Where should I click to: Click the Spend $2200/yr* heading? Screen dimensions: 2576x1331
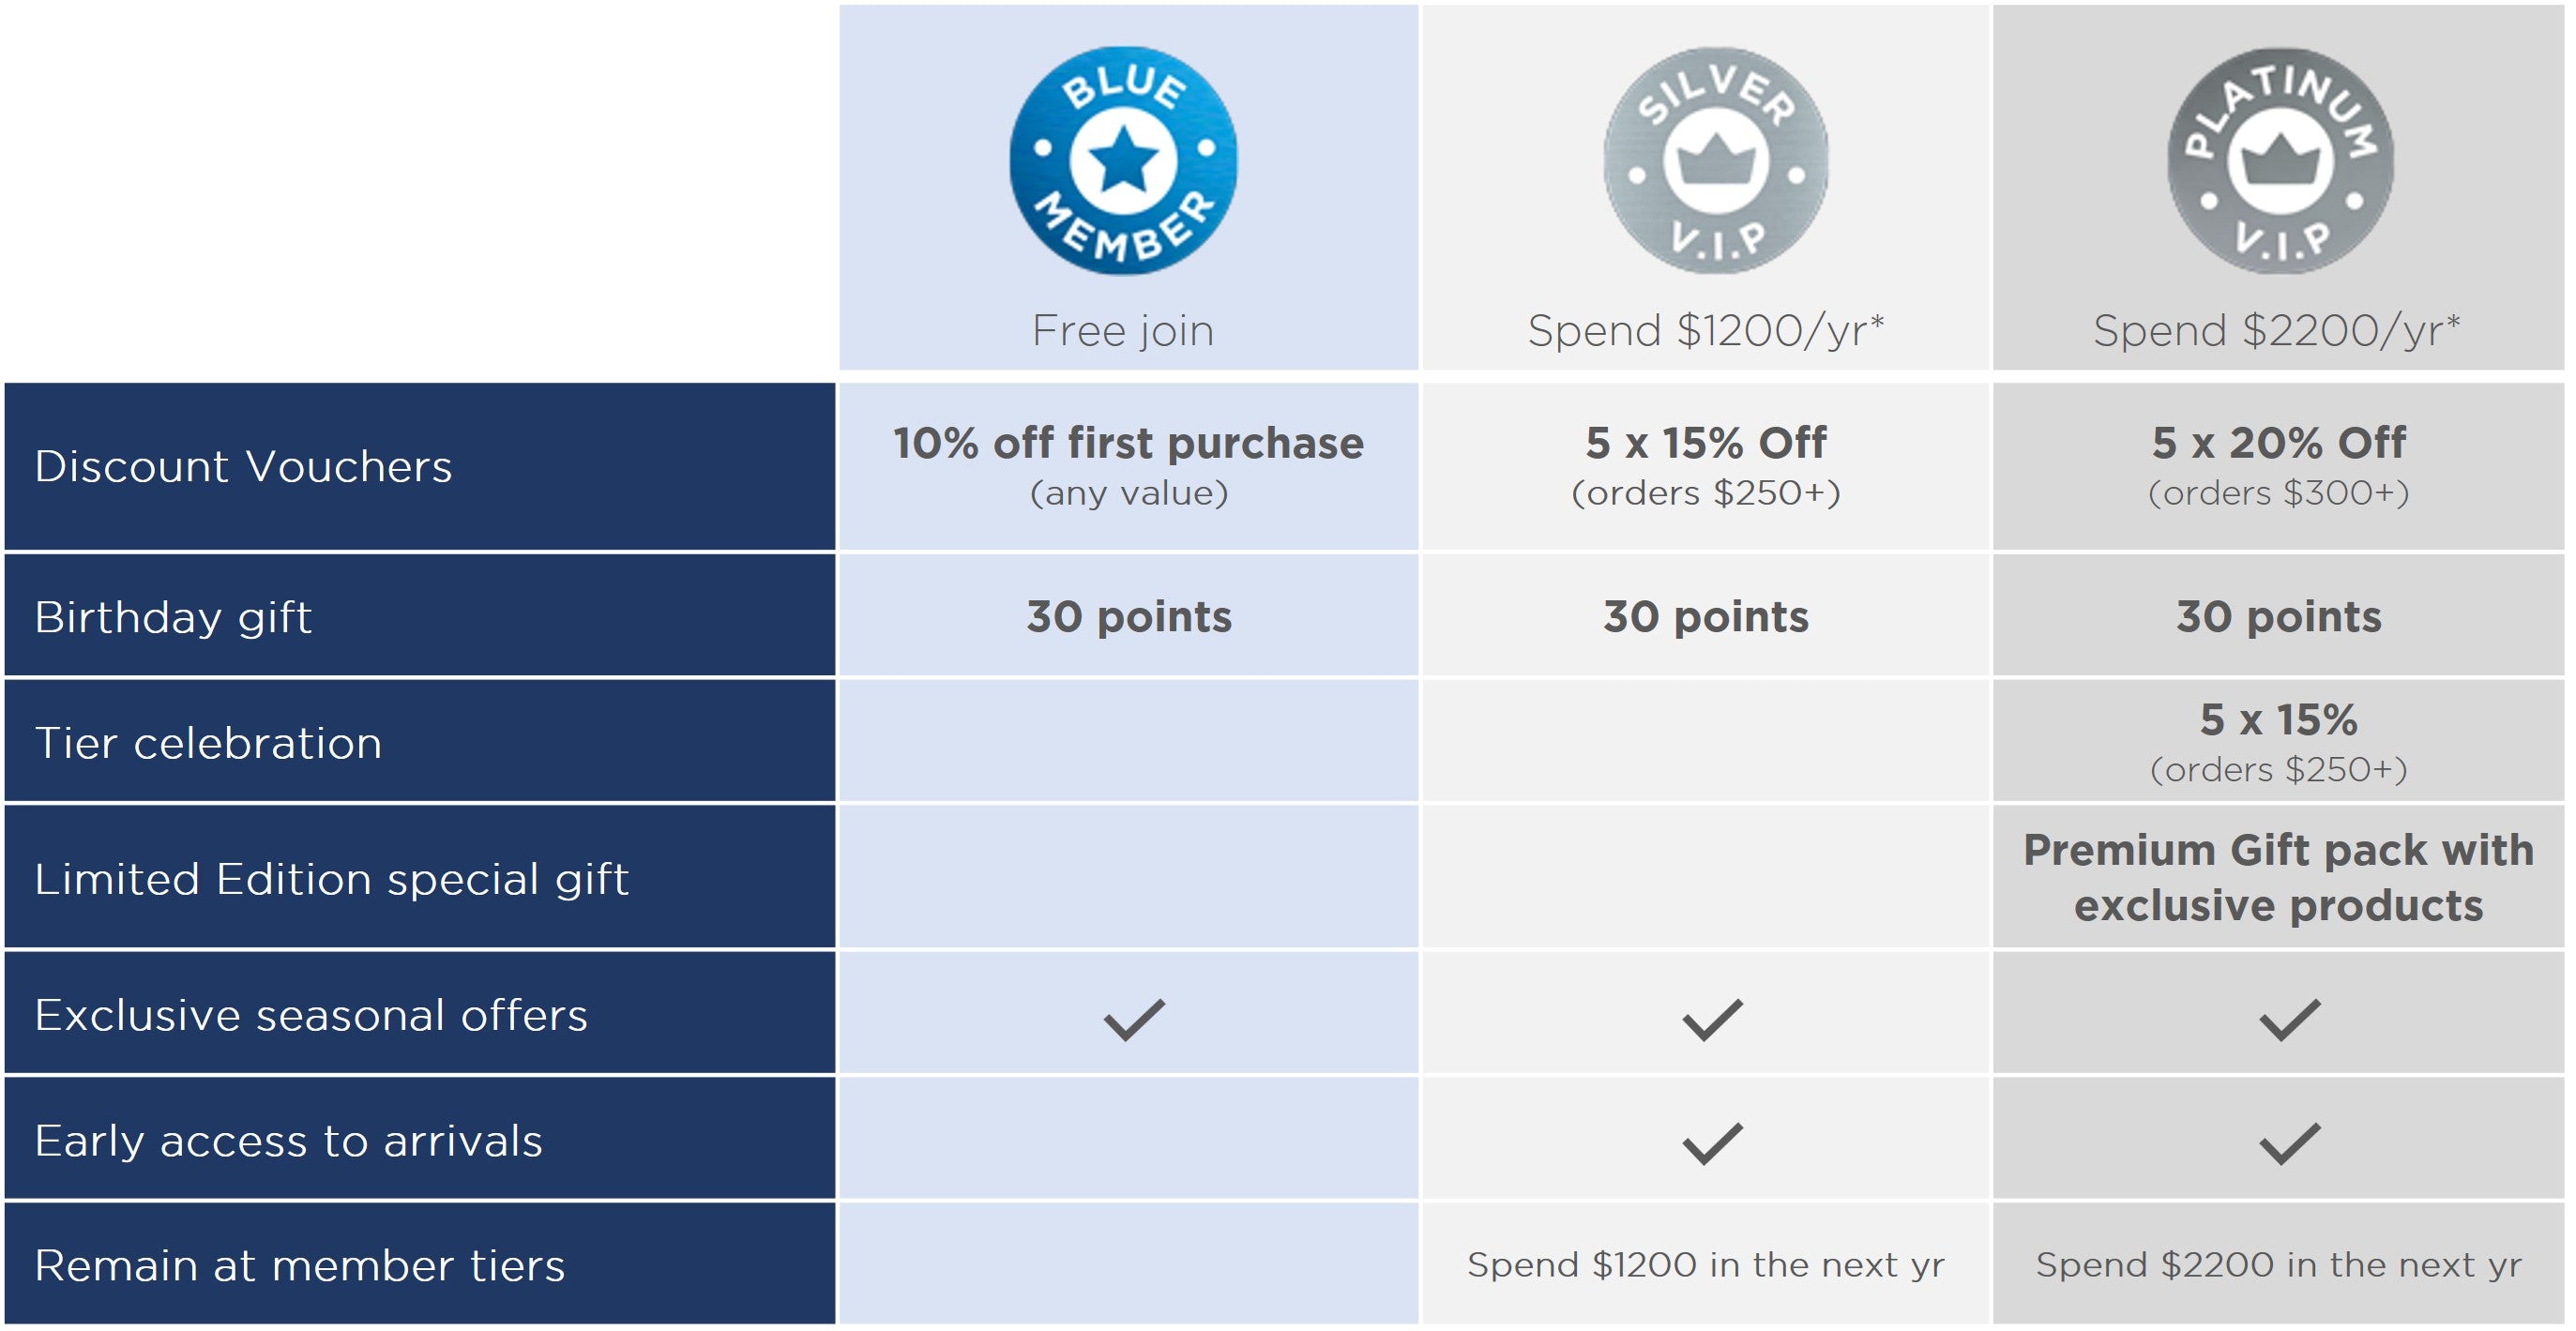(2277, 331)
